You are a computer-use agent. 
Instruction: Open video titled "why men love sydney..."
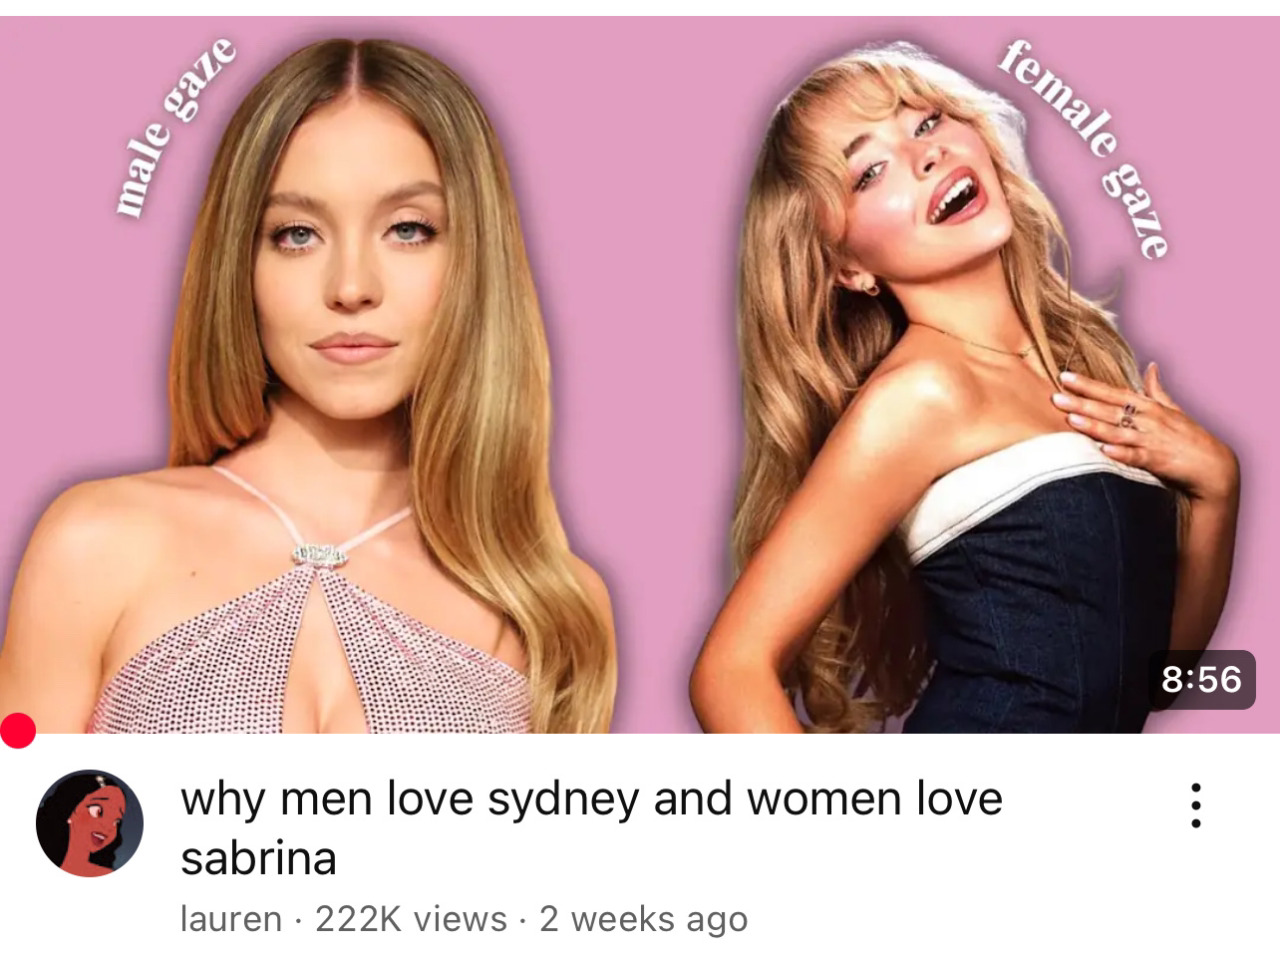pyautogui.click(x=591, y=828)
